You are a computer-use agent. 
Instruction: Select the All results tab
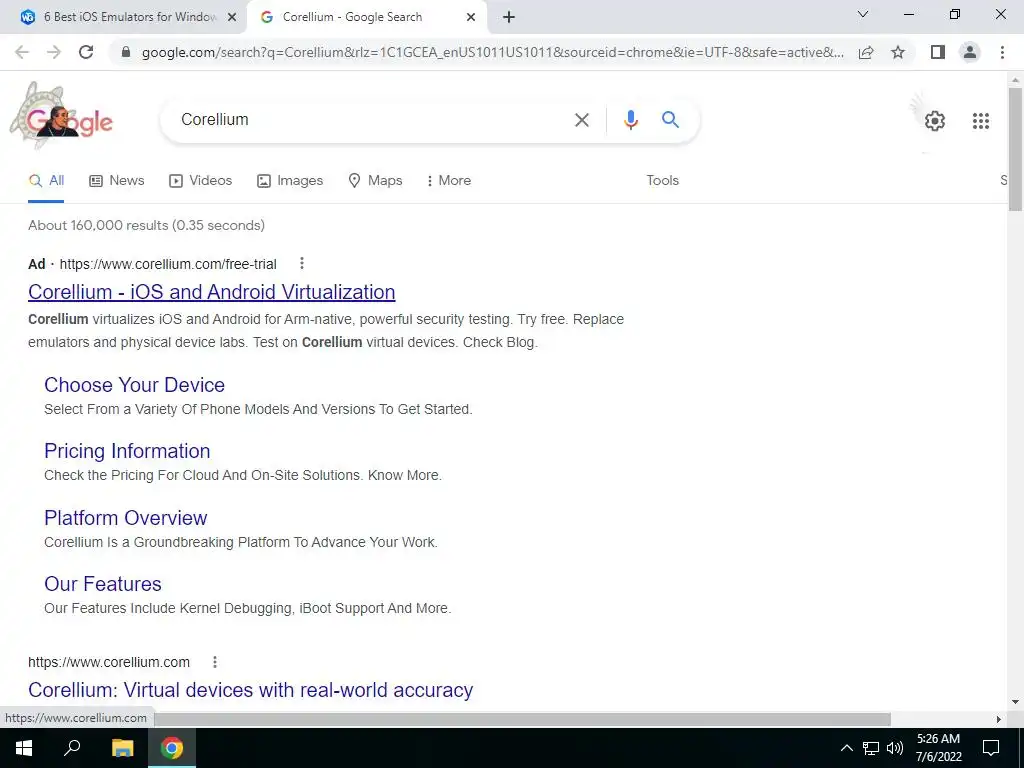[x=46, y=181]
